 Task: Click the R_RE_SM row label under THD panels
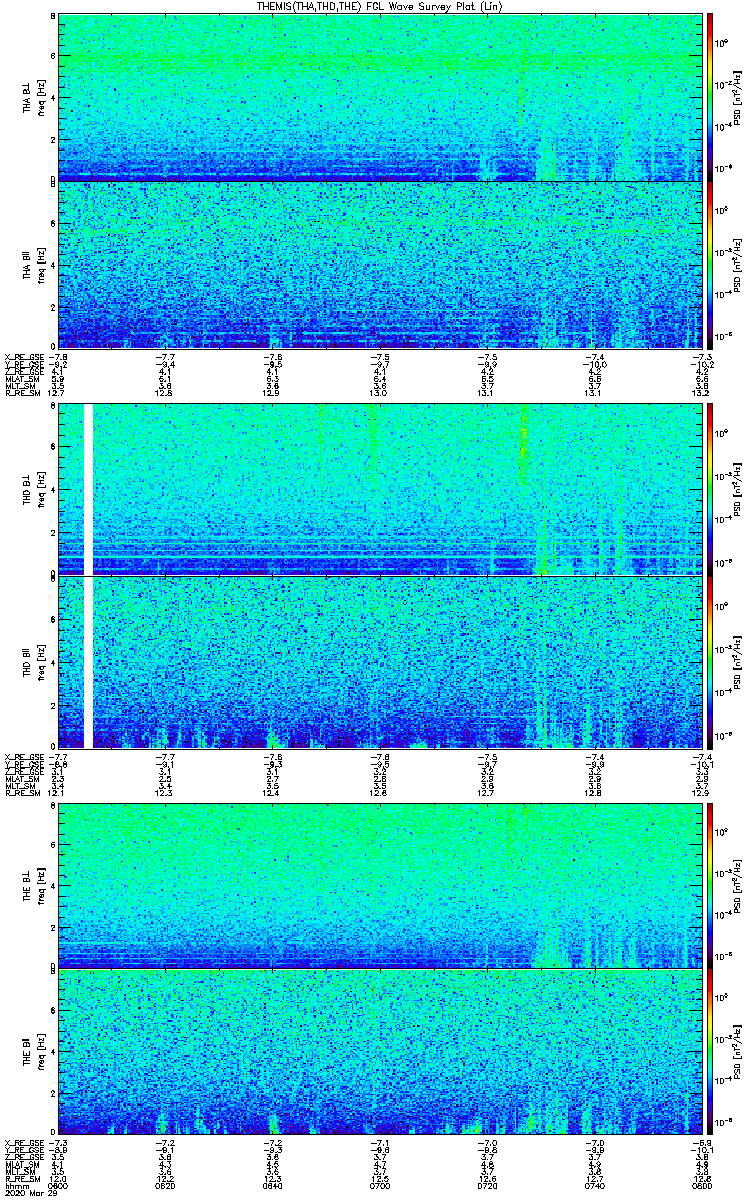pos(22,793)
